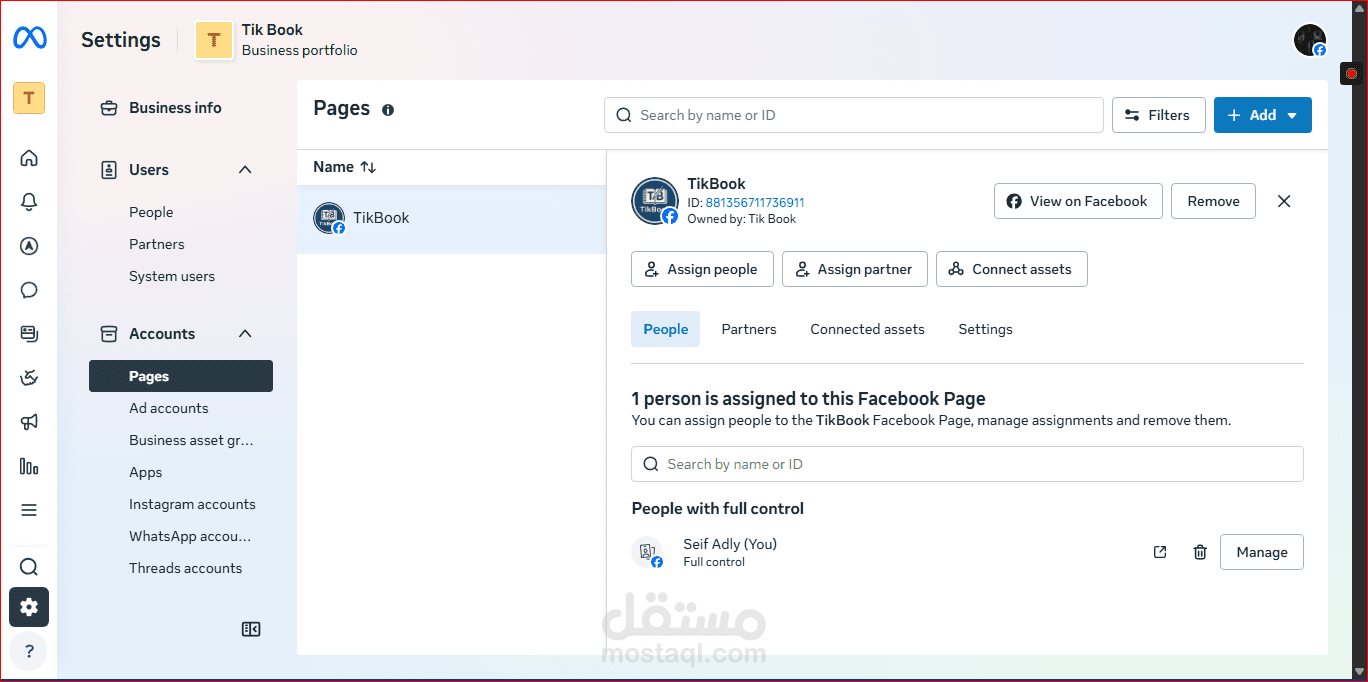Screen dimensions: 1368x682
Task: Open Ad accounts
Action: pos(169,408)
